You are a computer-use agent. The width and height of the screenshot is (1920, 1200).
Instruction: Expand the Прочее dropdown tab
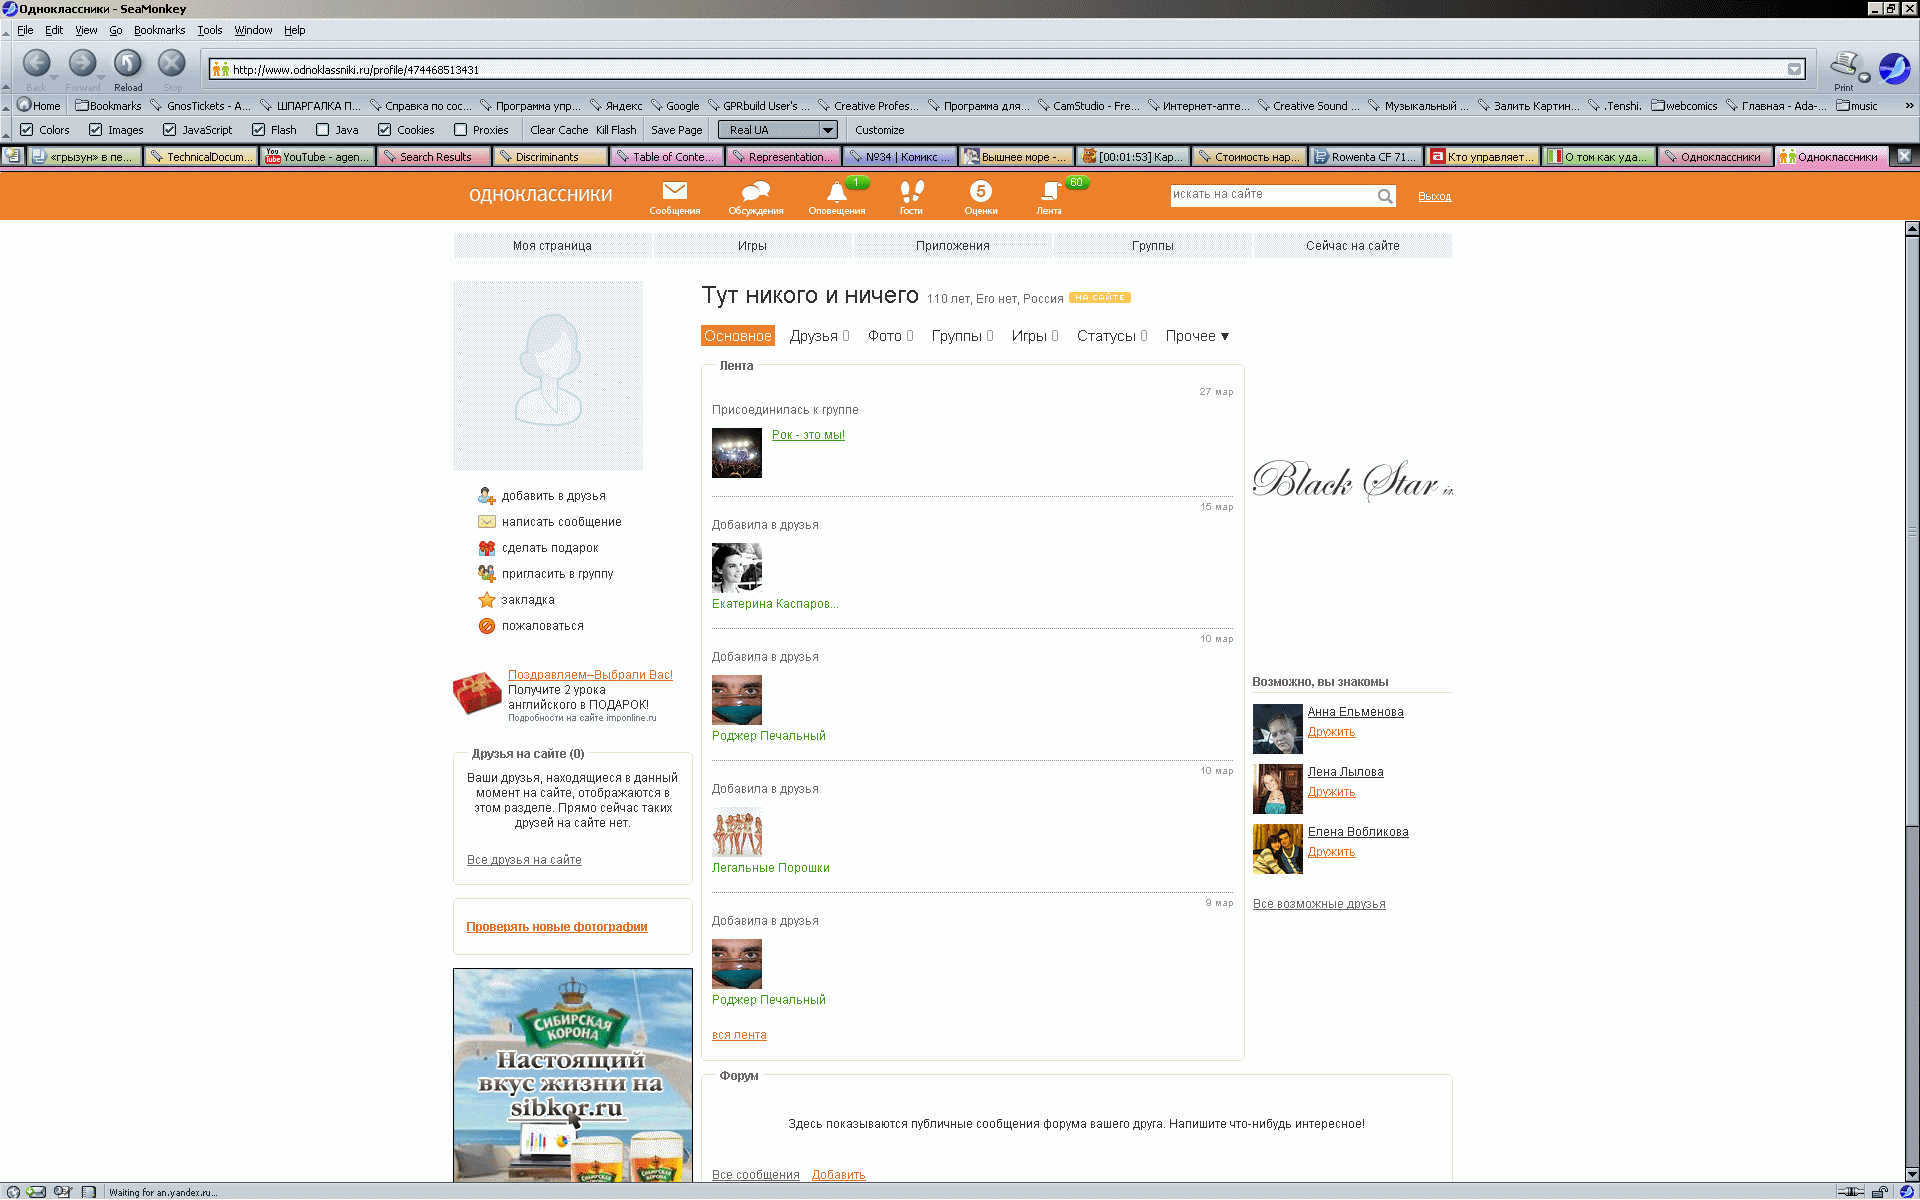pos(1197,336)
